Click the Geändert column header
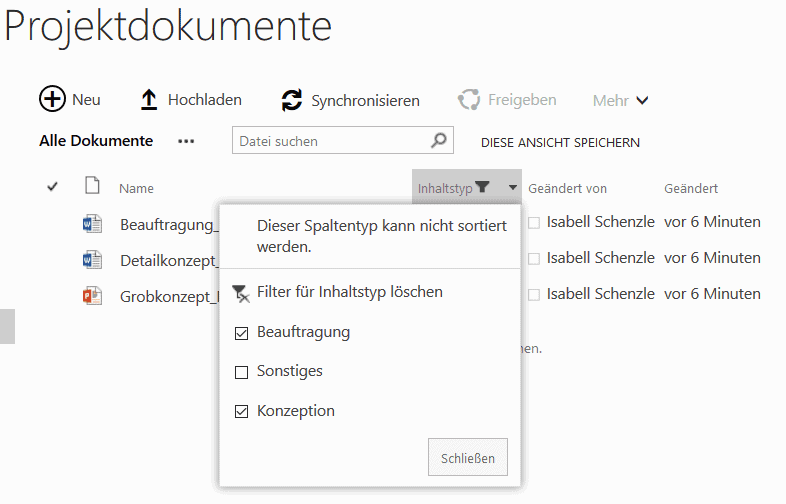The height and width of the screenshot is (504, 786). coord(691,189)
